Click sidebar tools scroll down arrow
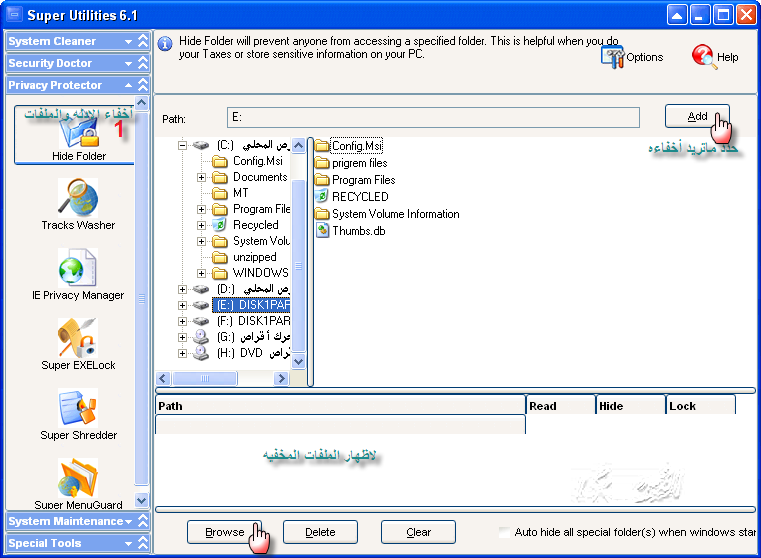Screen dimensions: 761x558 pyautogui.click(x=141, y=500)
